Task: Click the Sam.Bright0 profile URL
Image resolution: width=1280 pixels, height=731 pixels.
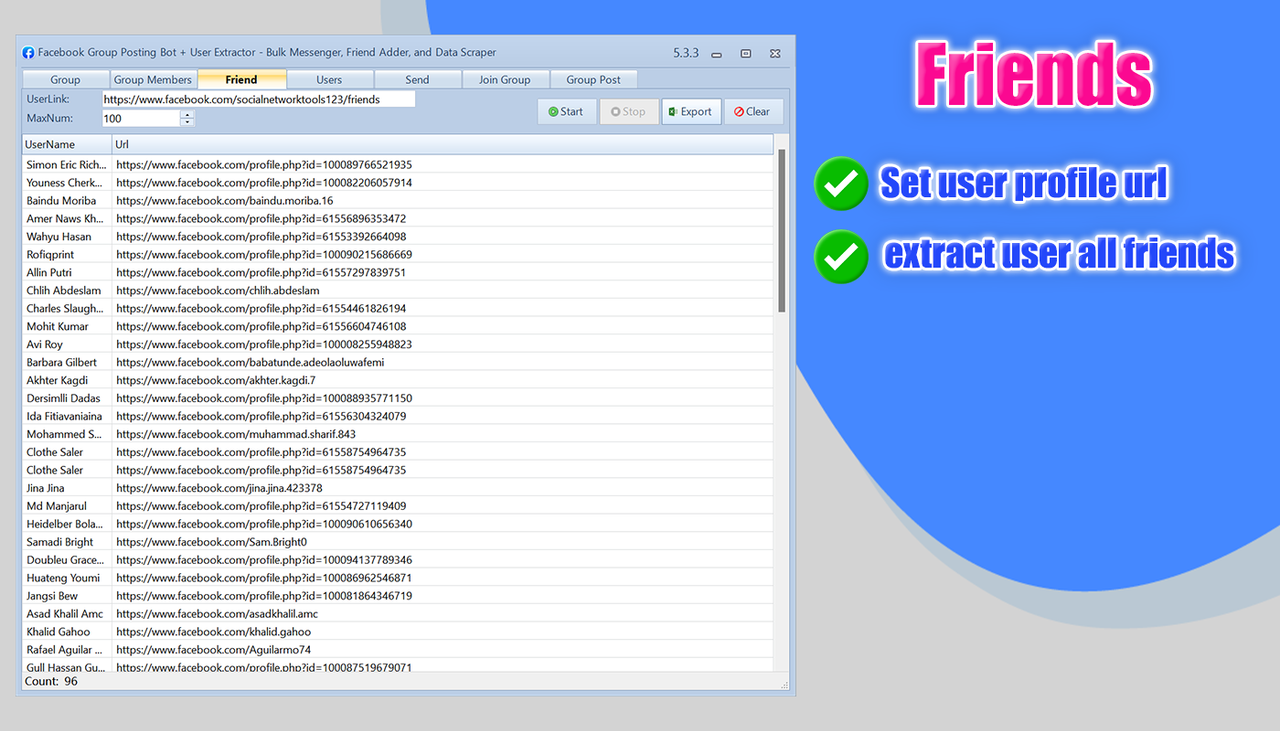Action: click(211, 543)
